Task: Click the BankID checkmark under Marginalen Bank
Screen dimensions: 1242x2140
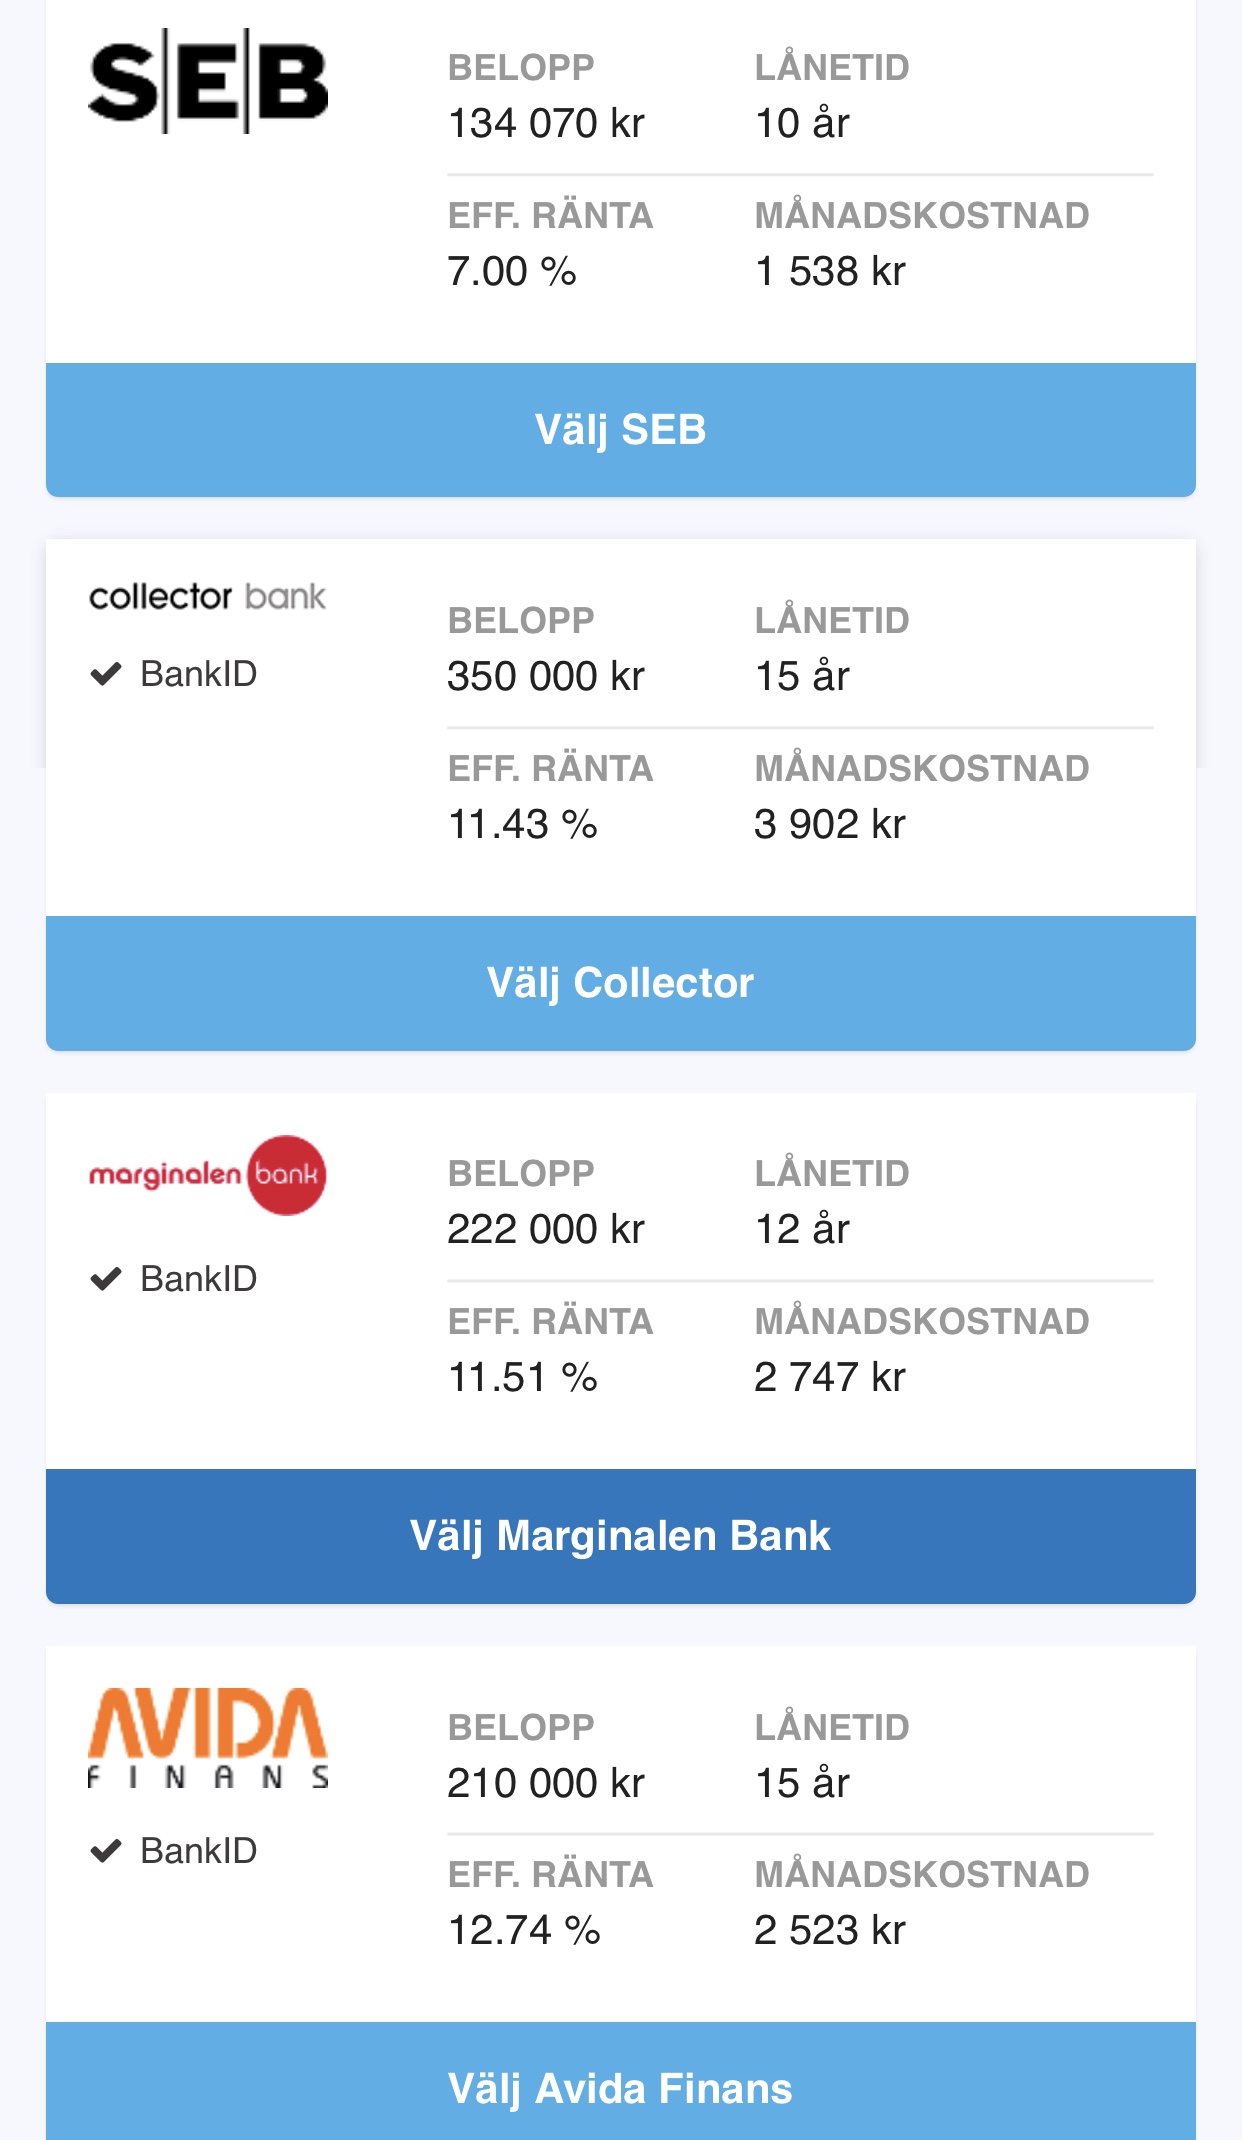Action: pyautogui.click(x=106, y=1279)
